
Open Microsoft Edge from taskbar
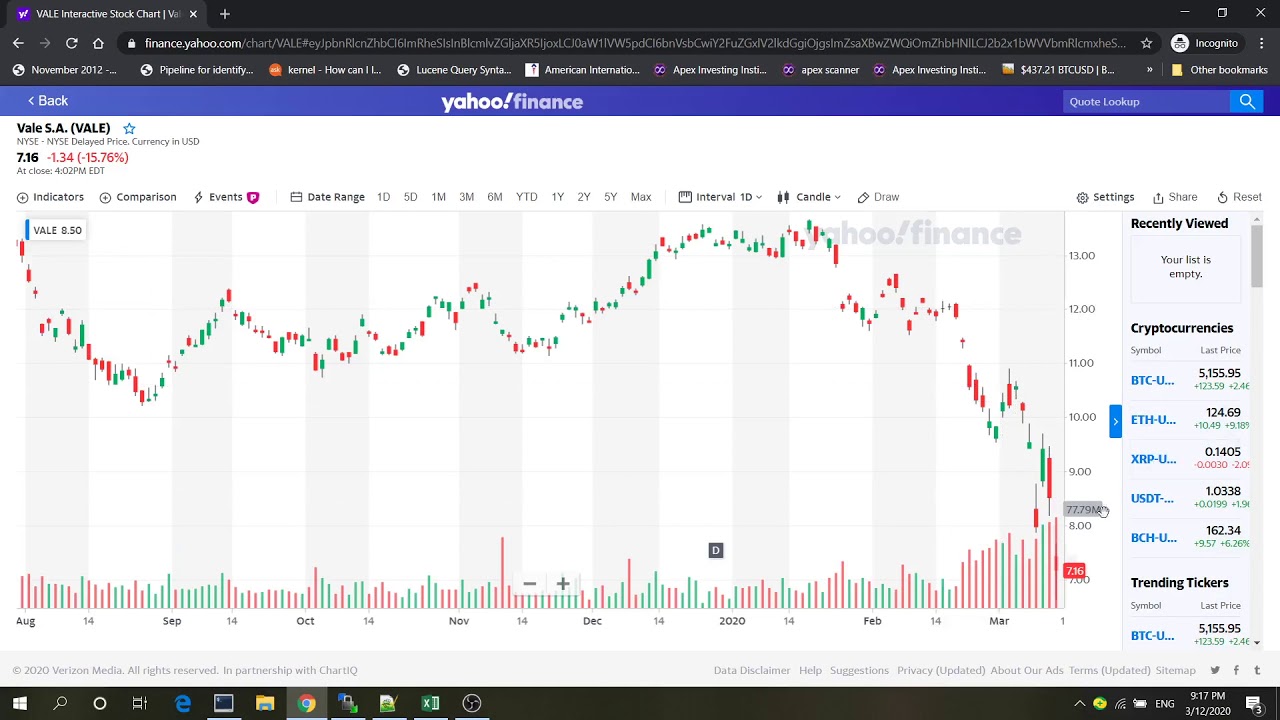(x=183, y=703)
